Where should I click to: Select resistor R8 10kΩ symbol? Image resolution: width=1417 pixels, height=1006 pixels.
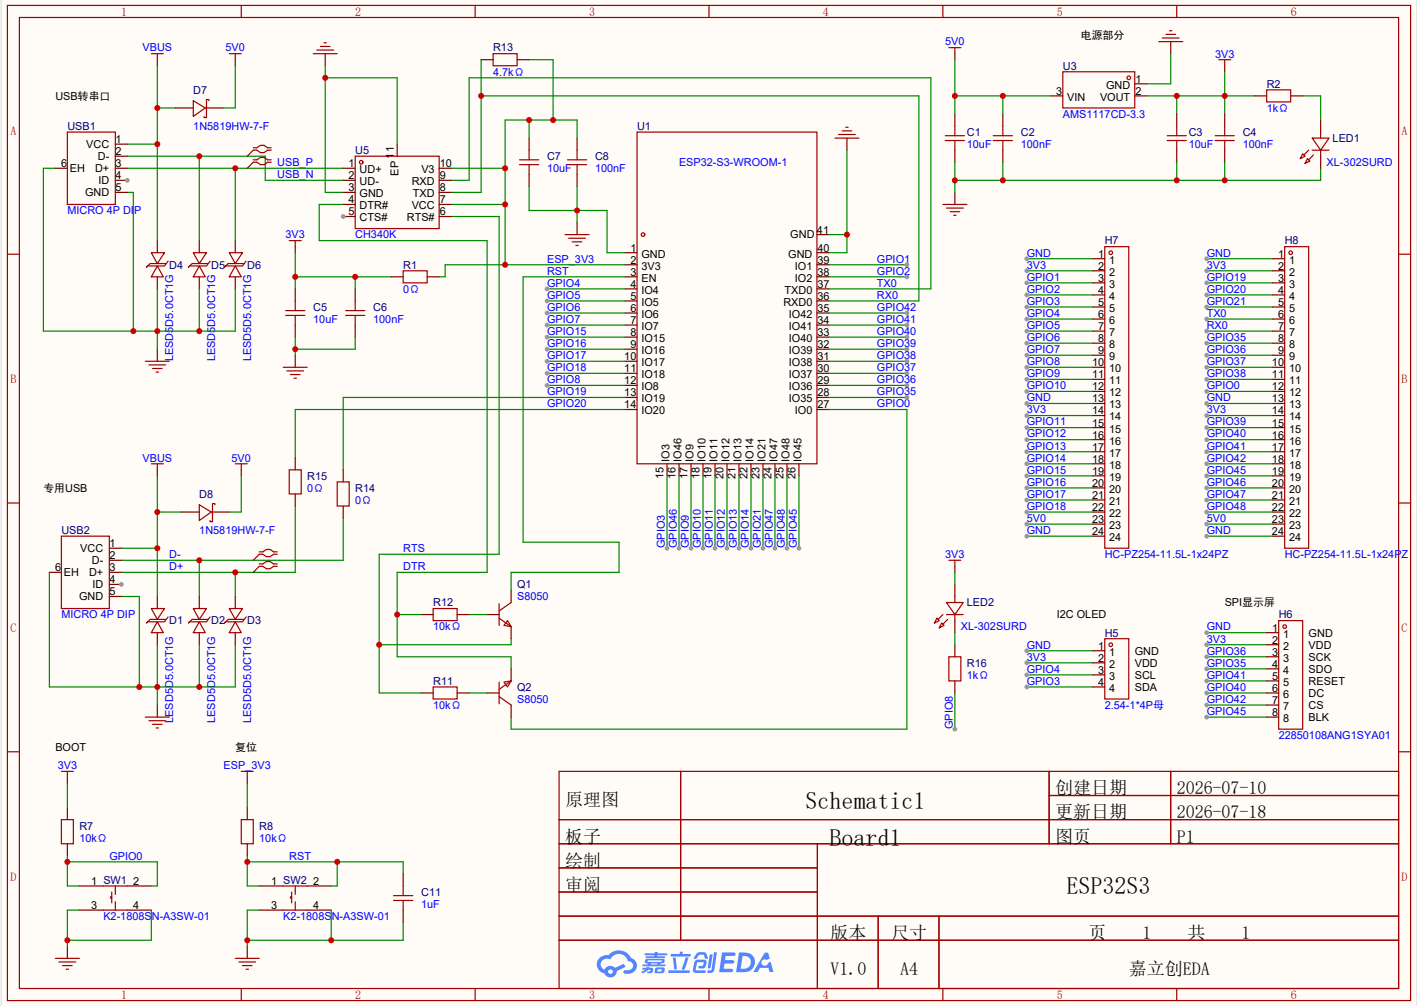(247, 831)
